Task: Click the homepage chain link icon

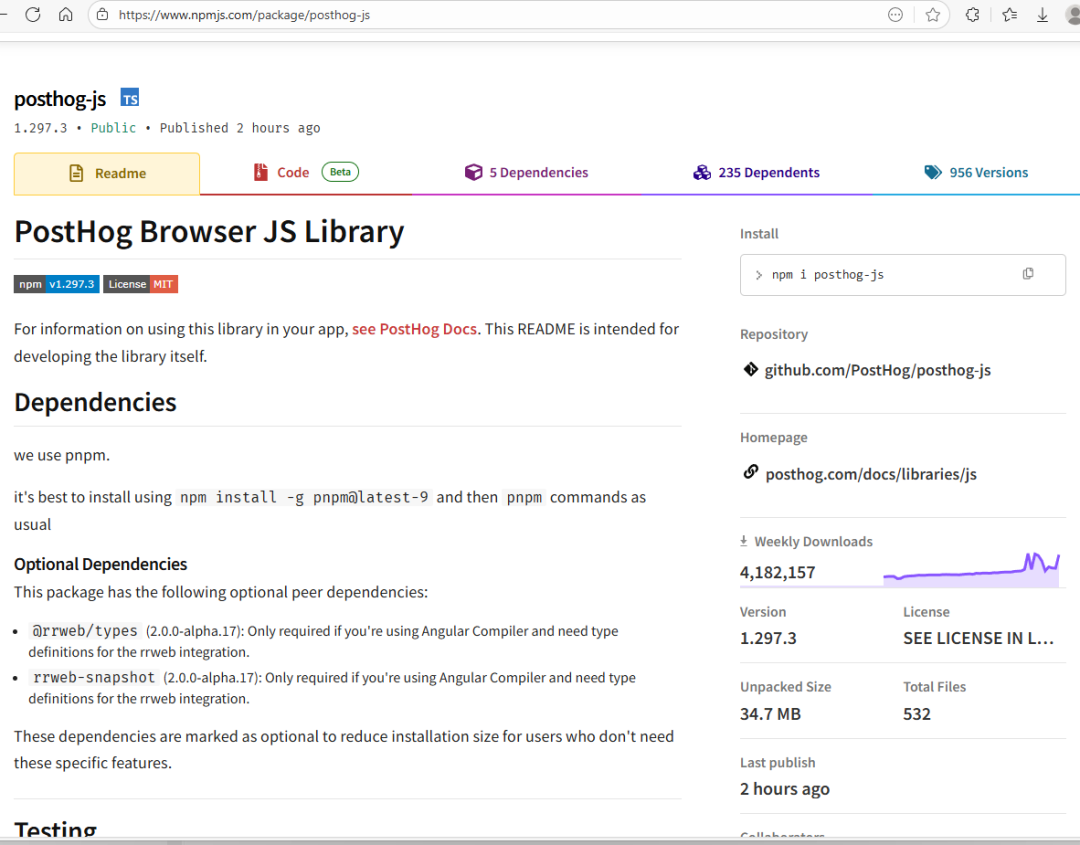Action: [750, 472]
